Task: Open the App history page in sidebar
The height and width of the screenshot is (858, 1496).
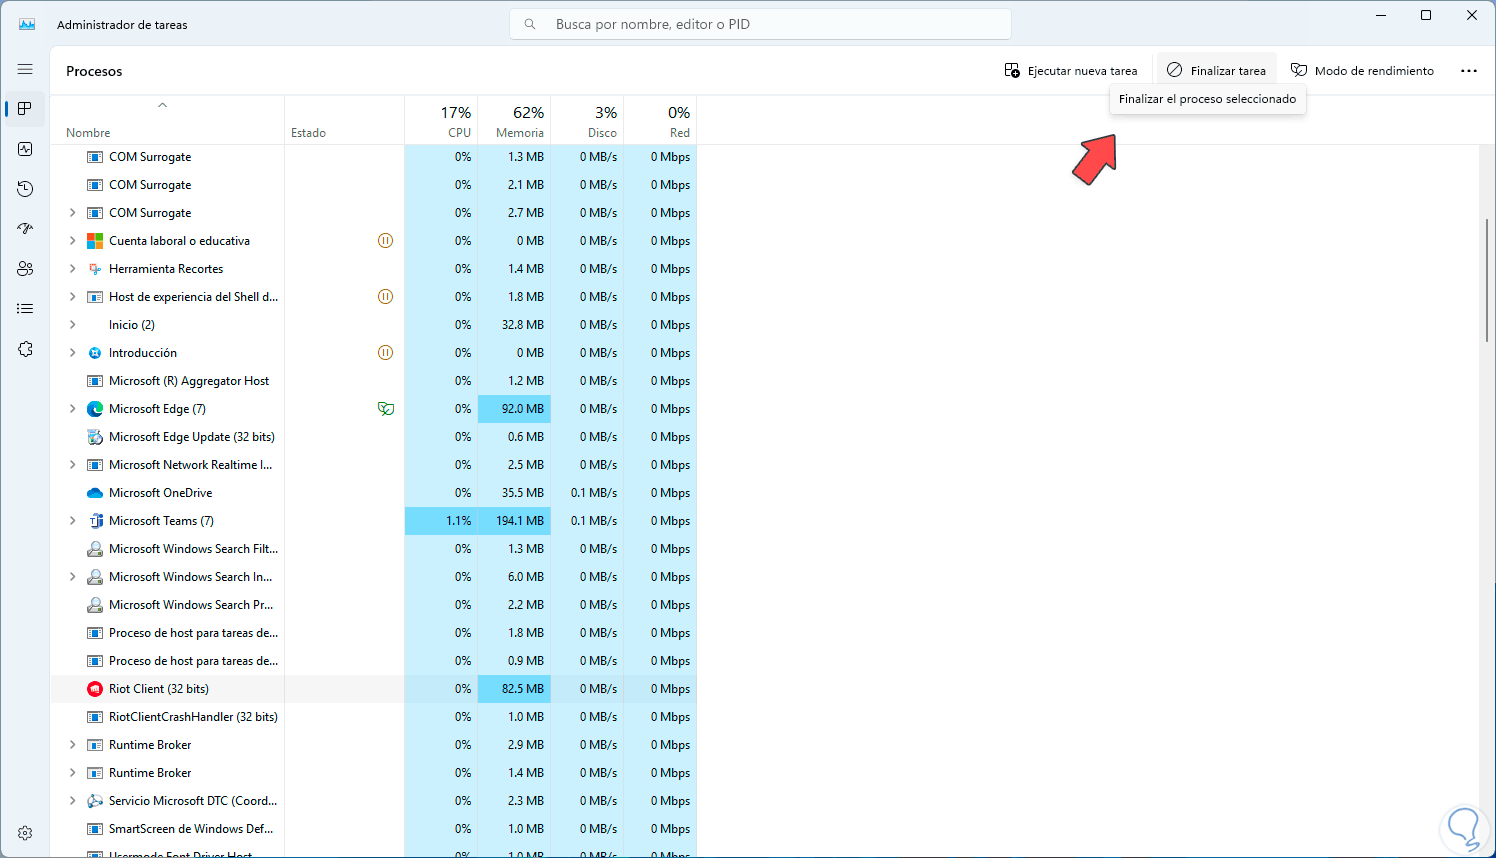Action: (25, 189)
